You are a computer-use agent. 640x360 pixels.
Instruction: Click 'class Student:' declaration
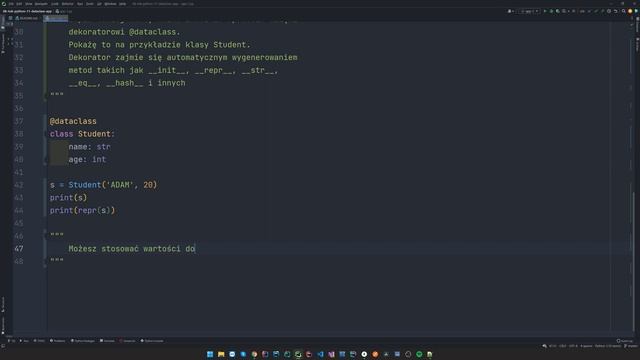82,134
